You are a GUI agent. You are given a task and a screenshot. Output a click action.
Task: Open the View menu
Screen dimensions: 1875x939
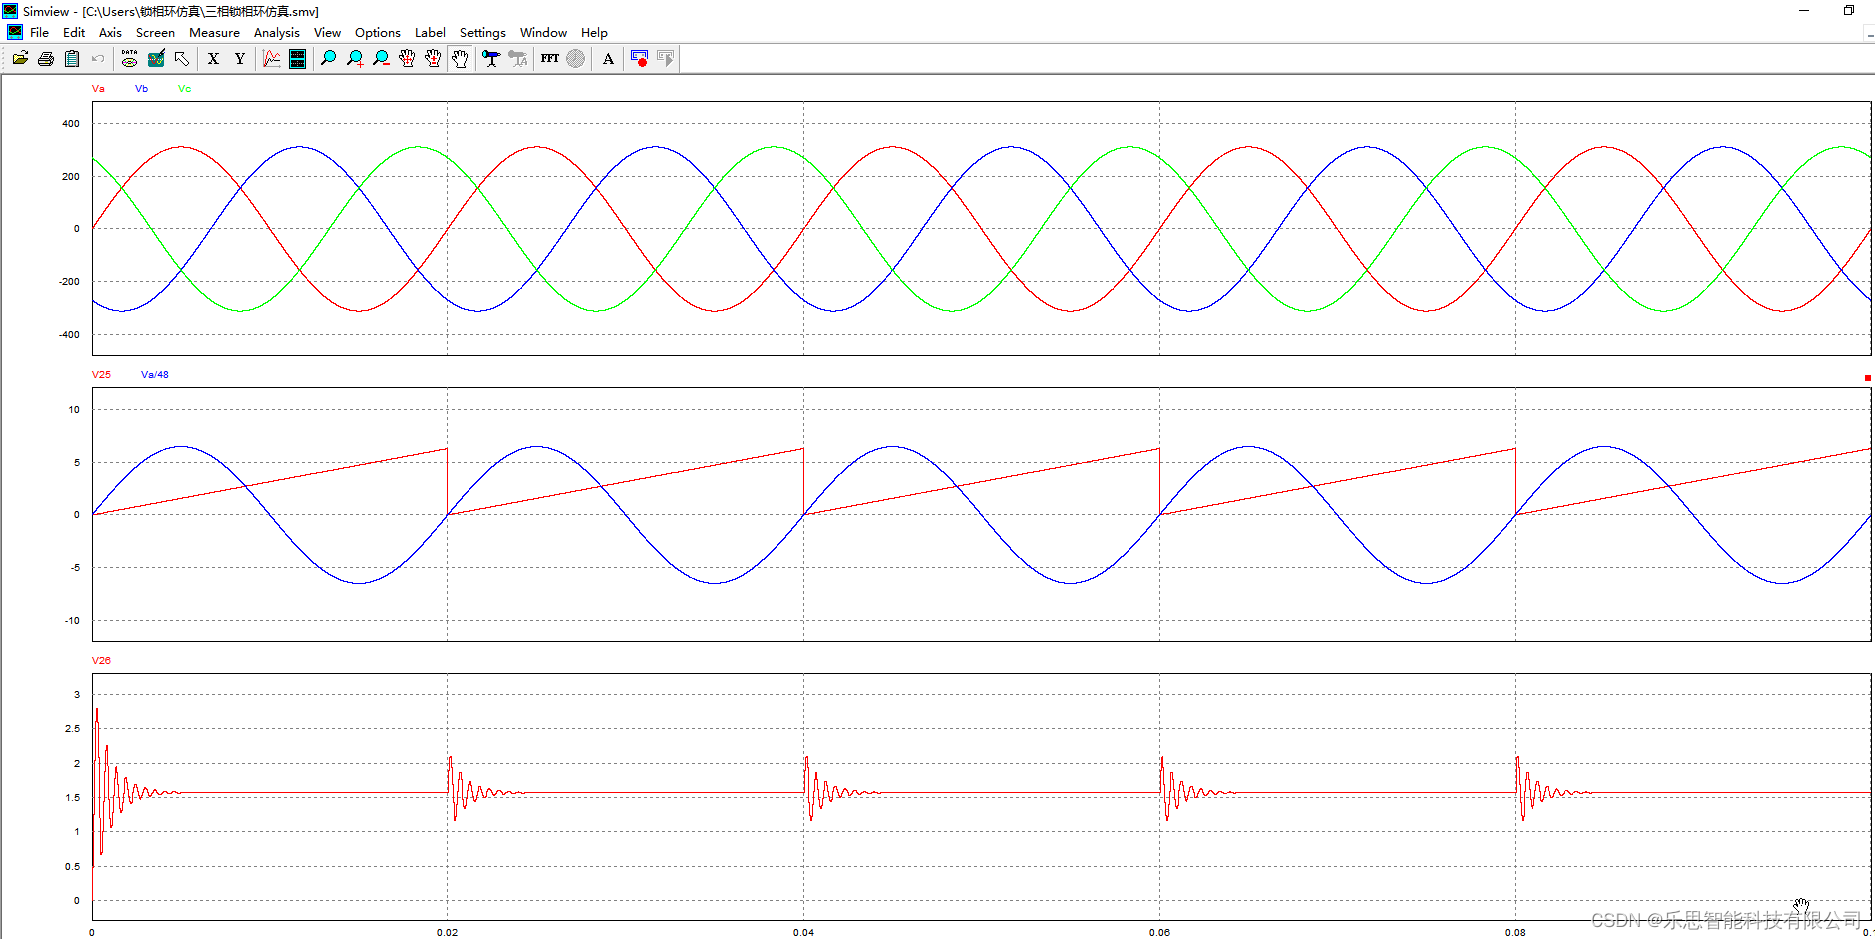(x=327, y=33)
